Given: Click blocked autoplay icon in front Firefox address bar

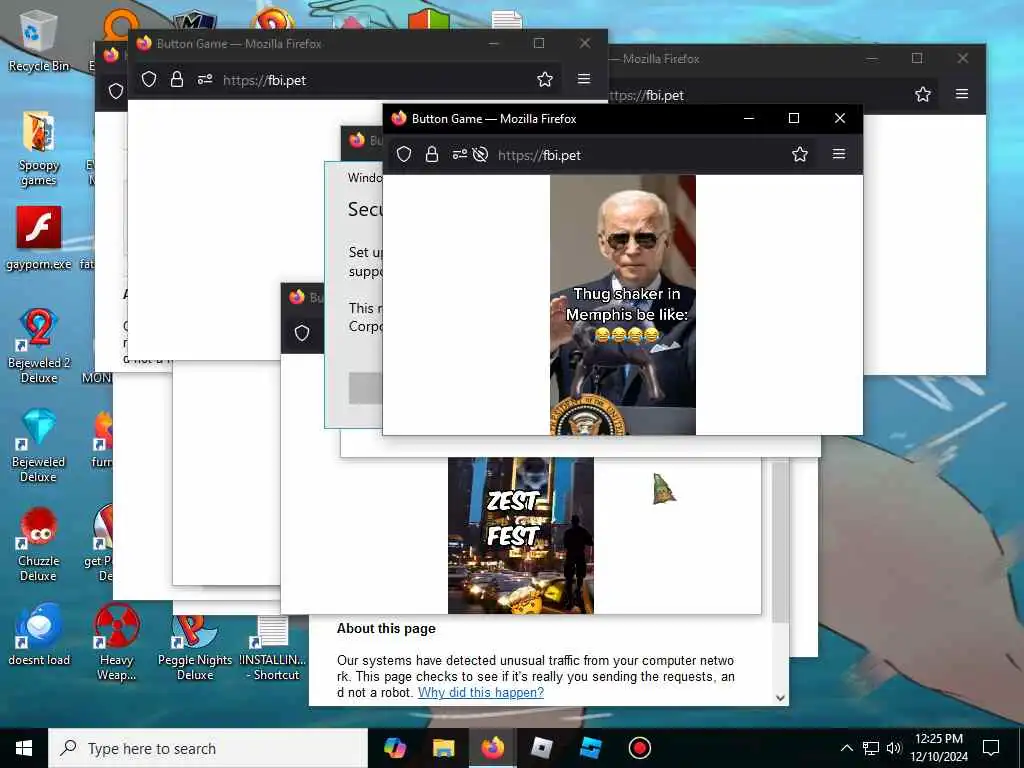Looking at the screenshot, I should point(480,154).
